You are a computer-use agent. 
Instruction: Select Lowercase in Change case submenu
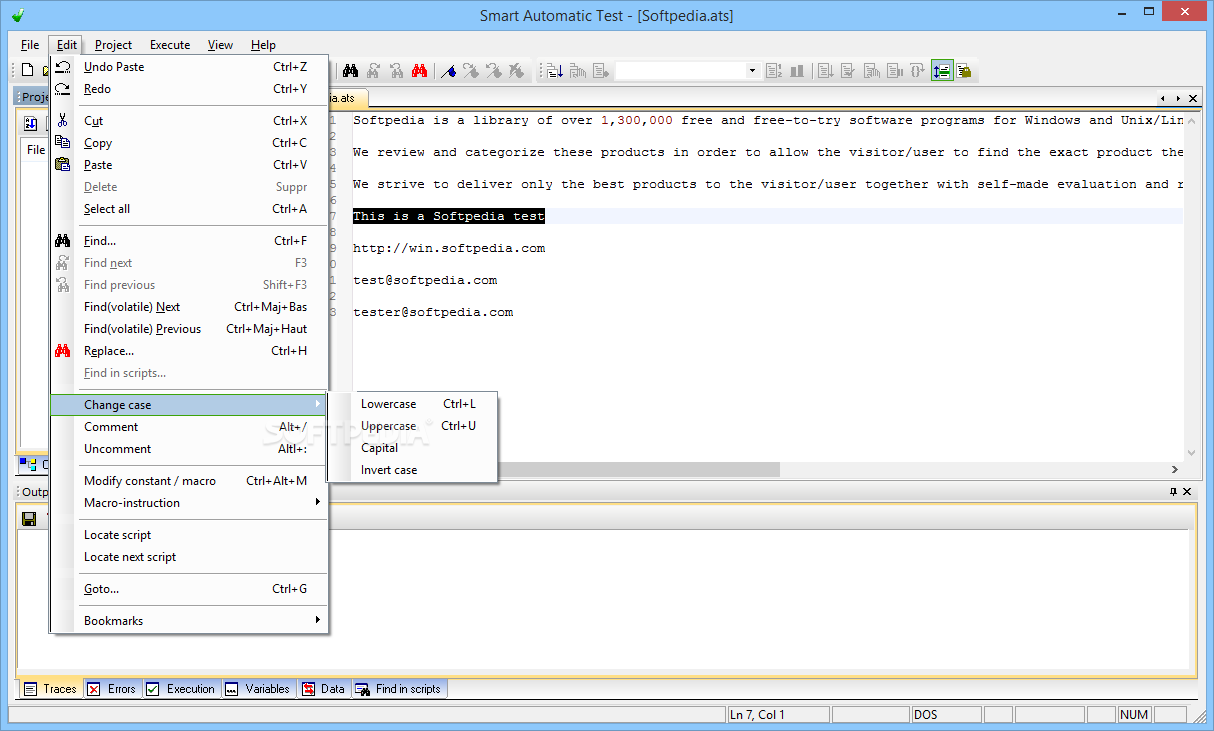pos(413,404)
